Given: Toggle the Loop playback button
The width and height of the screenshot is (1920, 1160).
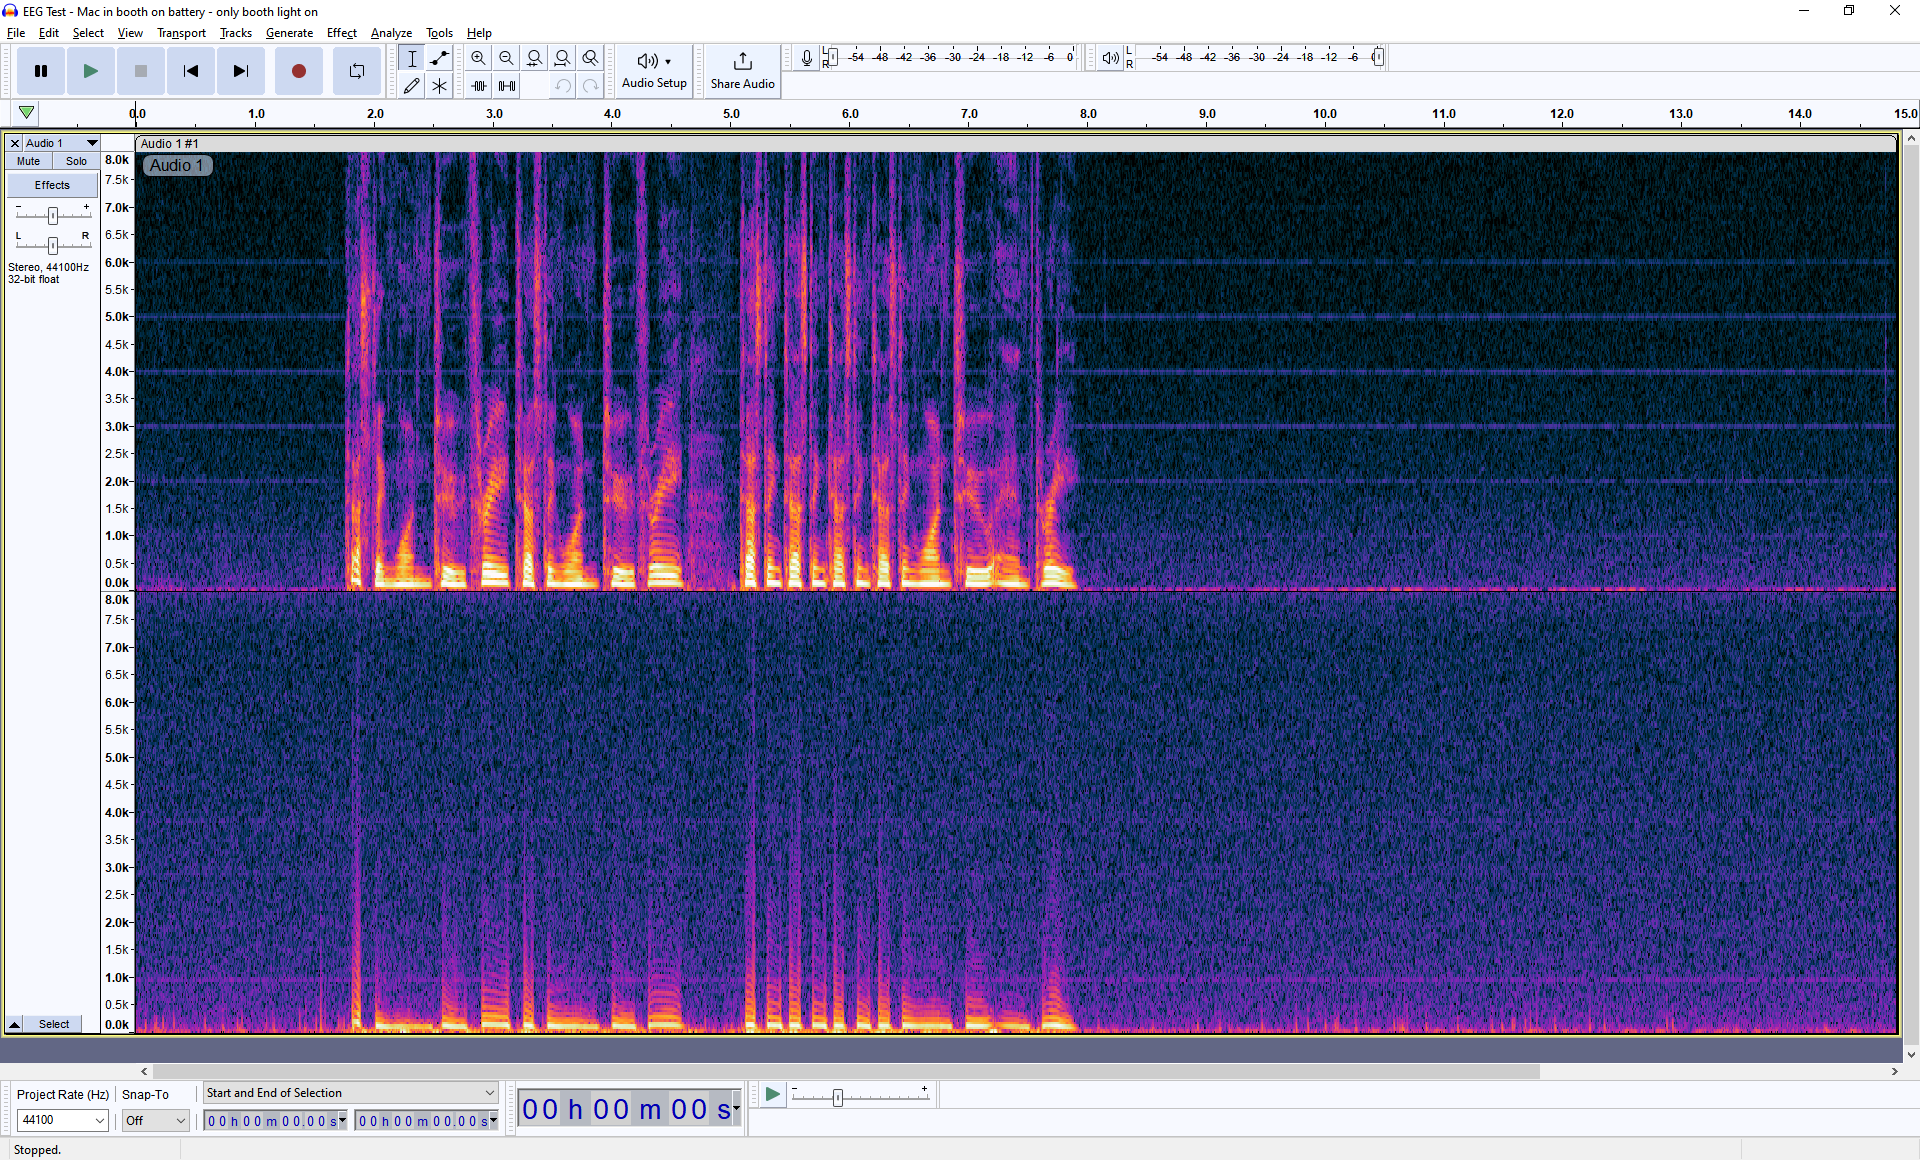Looking at the screenshot, I should coord(356,71).
